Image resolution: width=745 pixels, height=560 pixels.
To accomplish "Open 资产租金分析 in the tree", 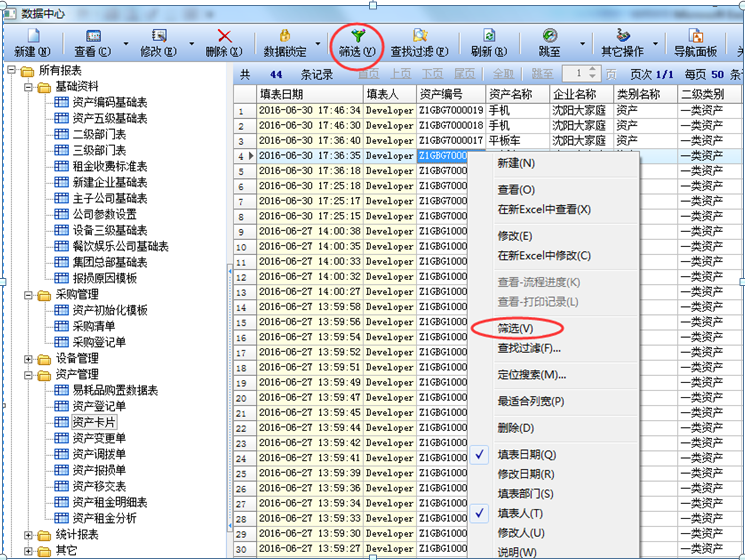I will [x=104, y=518].
